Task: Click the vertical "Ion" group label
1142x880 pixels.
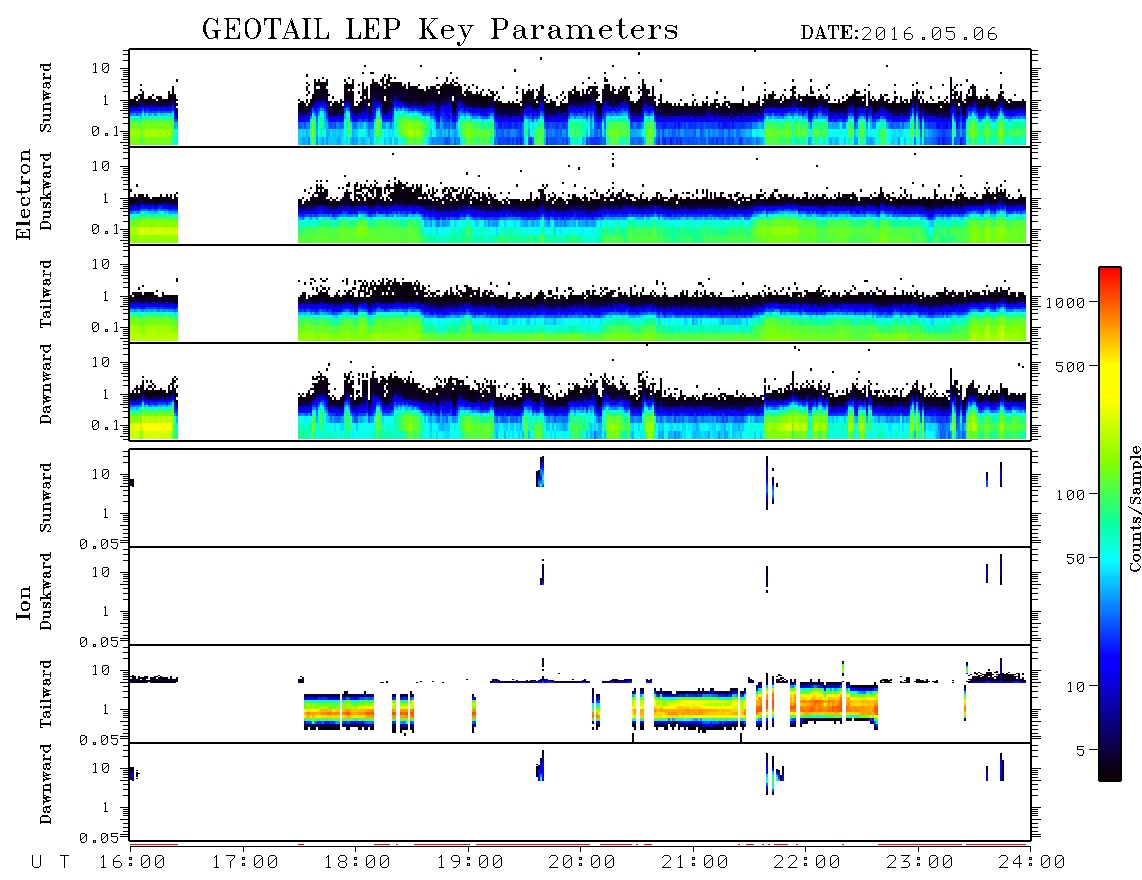Action: pos(24,602)
